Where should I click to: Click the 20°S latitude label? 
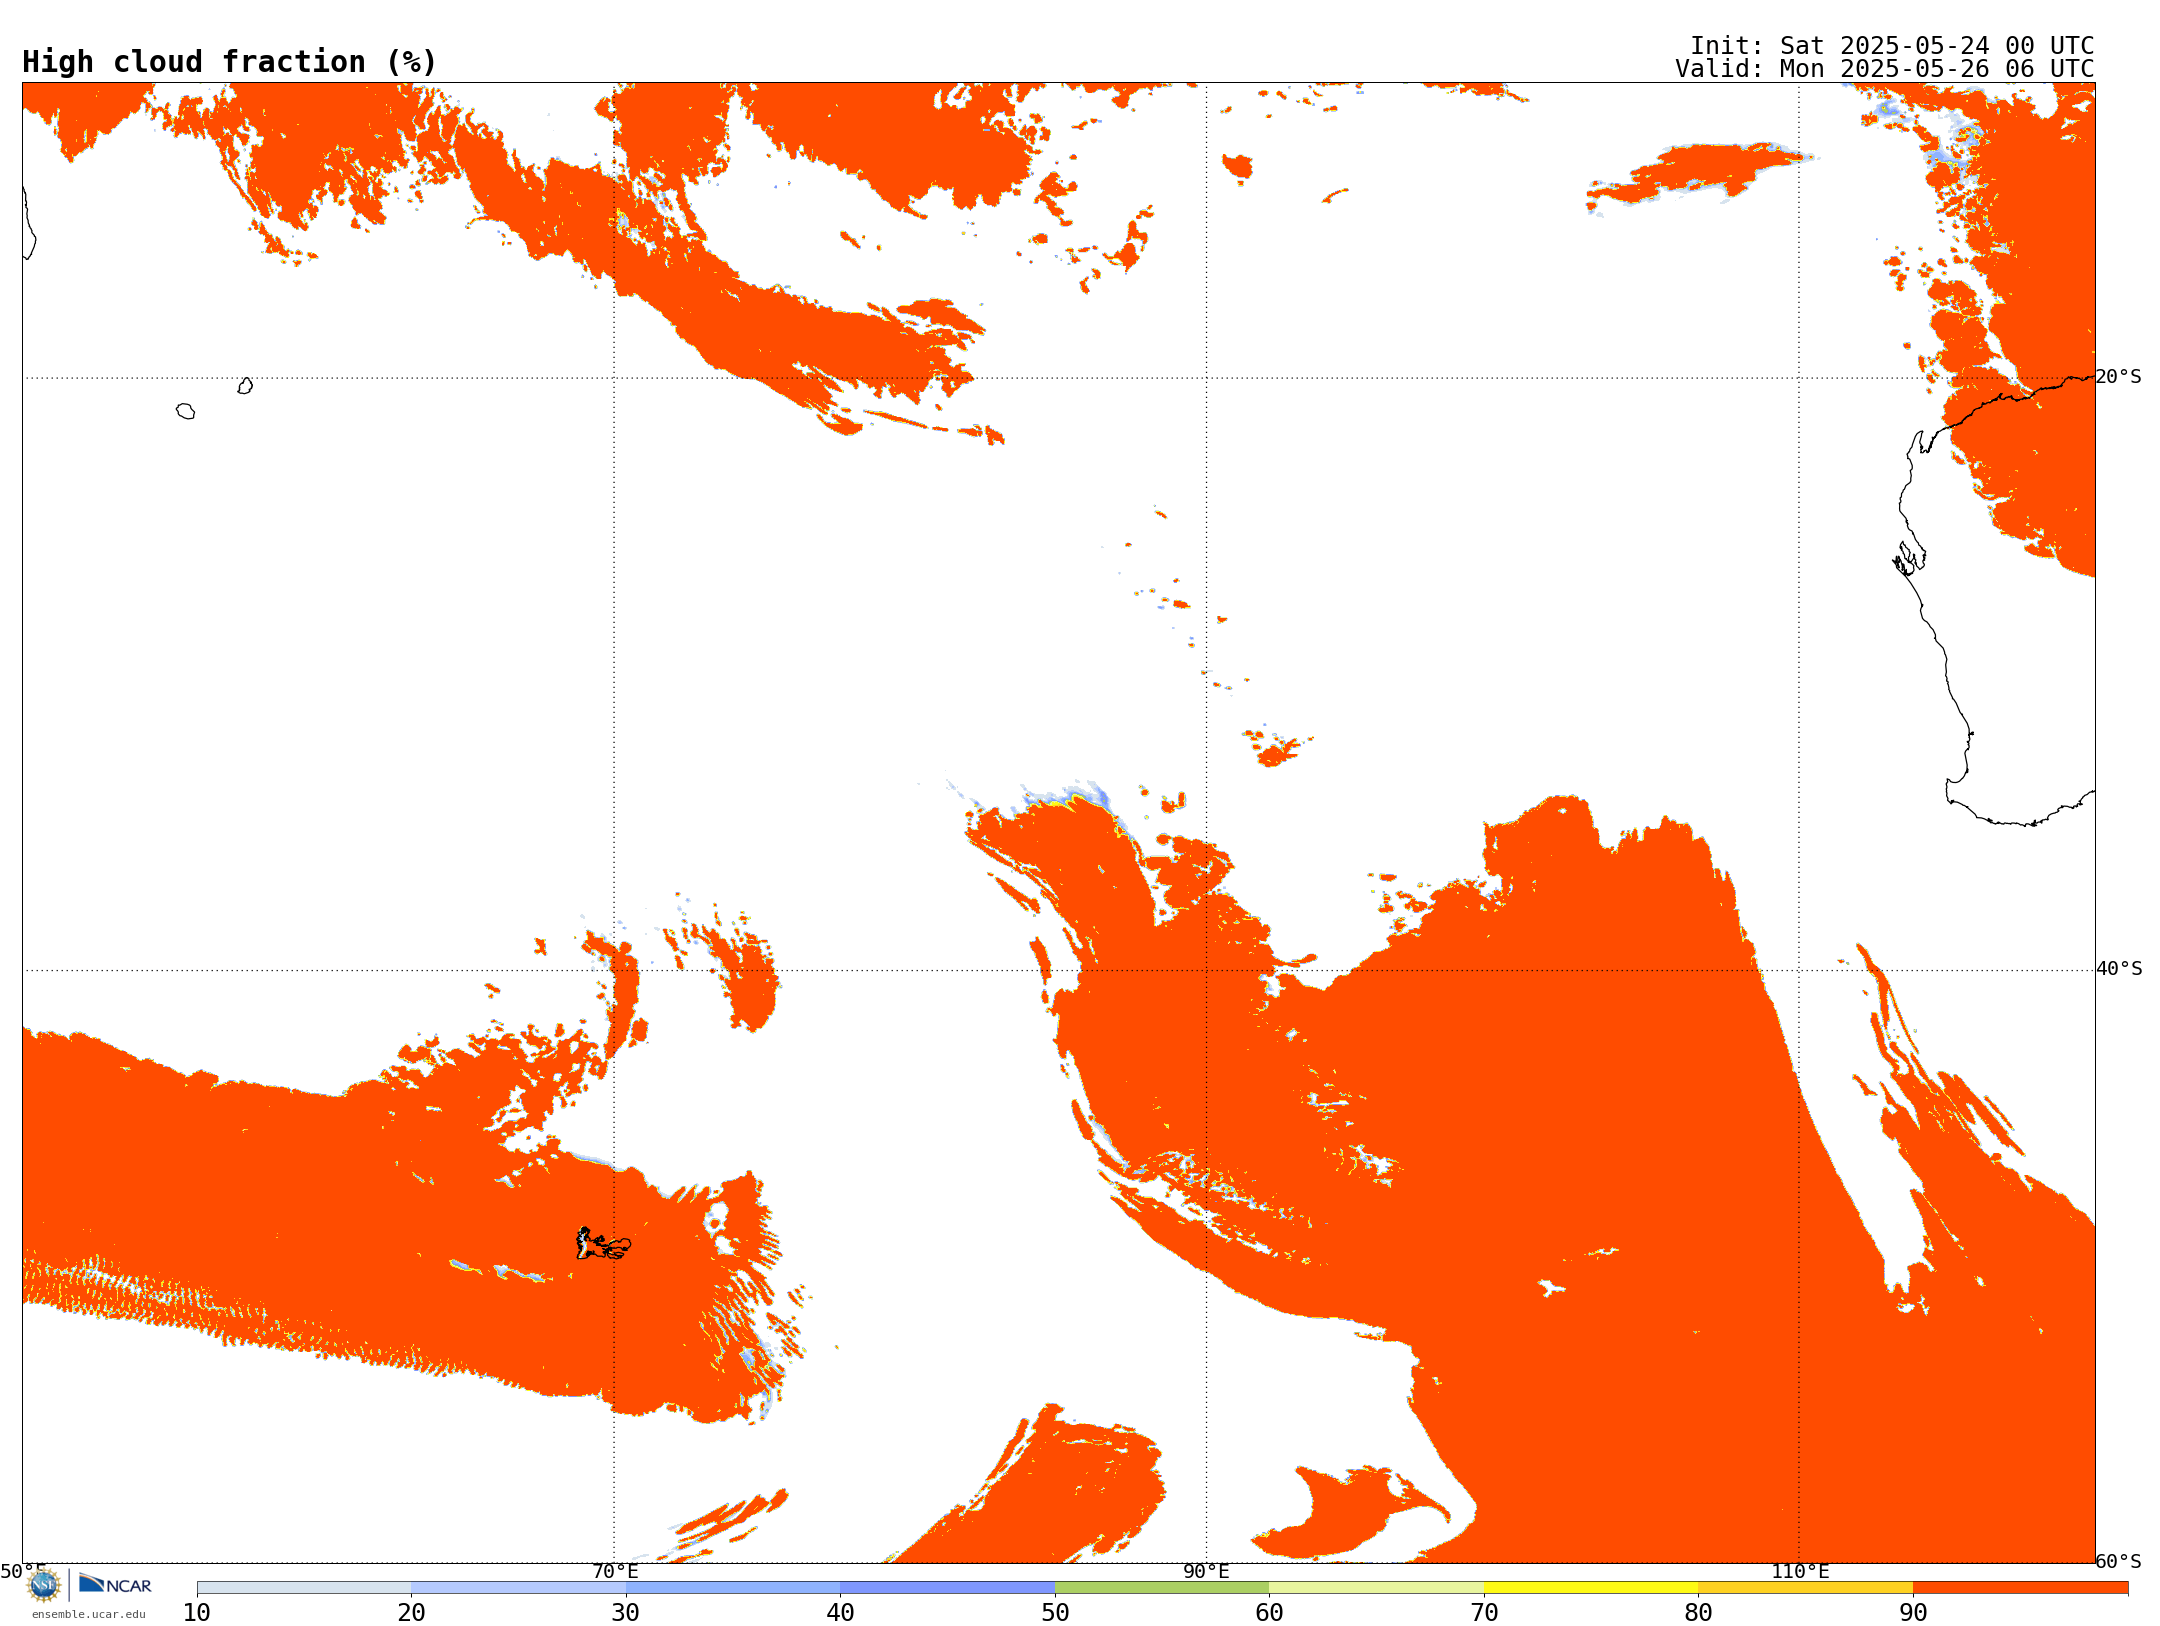tap(2119, 377)
